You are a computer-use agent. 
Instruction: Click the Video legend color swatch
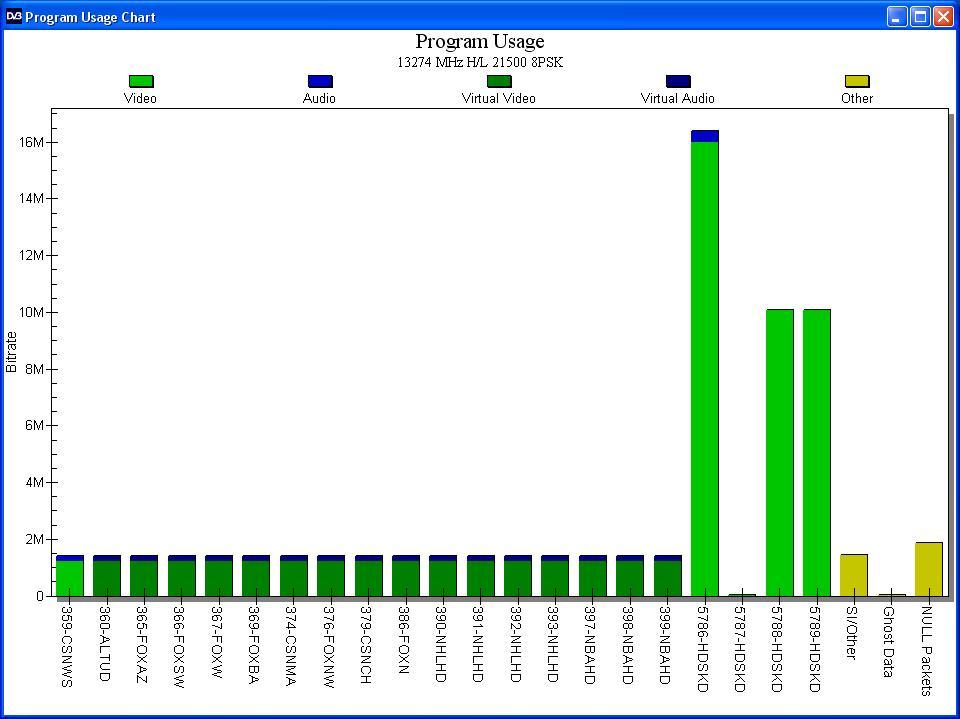pos(141,81)
